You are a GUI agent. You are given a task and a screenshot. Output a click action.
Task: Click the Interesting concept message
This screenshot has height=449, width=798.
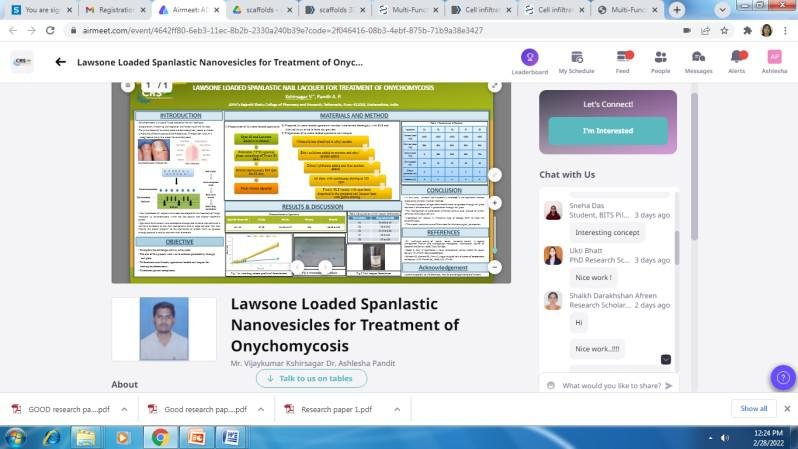(x=607, y=232)
